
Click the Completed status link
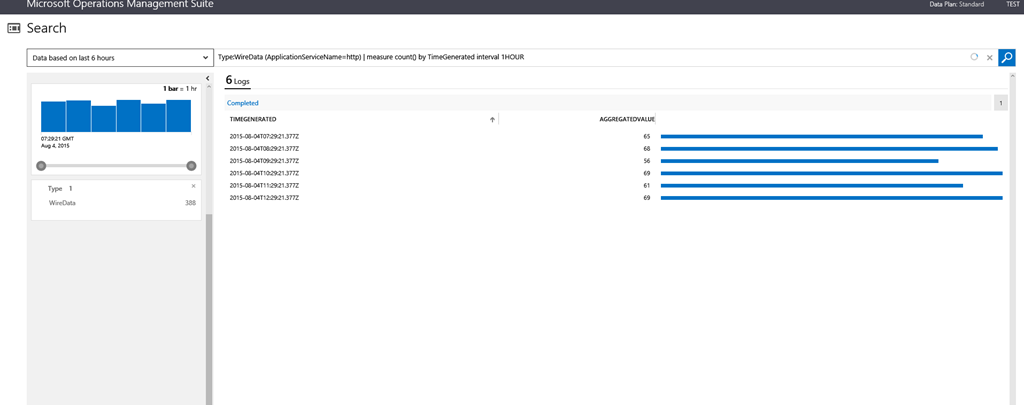pos(243,103)
